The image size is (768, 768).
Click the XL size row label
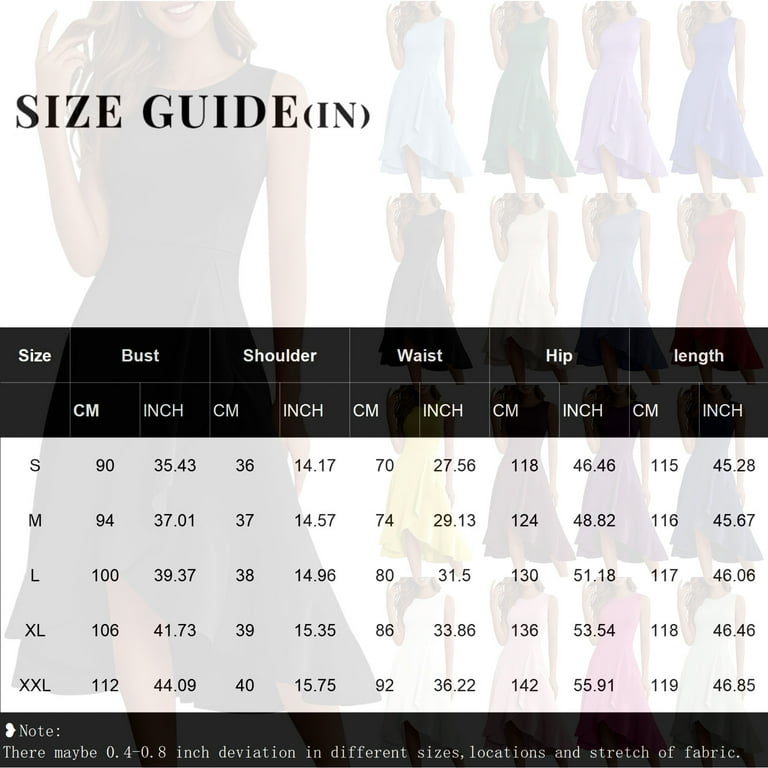tap(35, 630)
